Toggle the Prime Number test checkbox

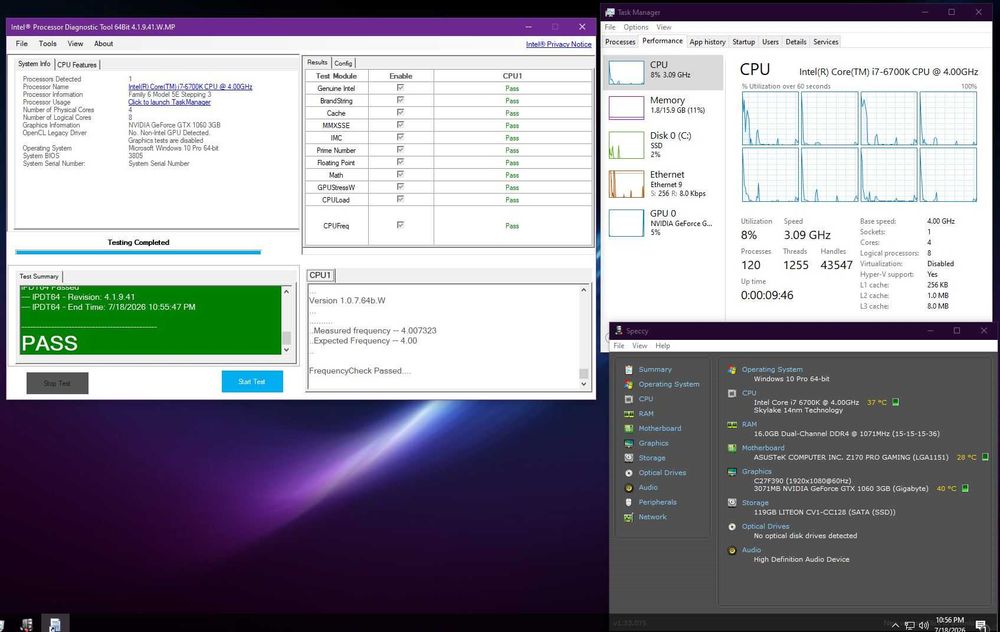coord(401,149)
